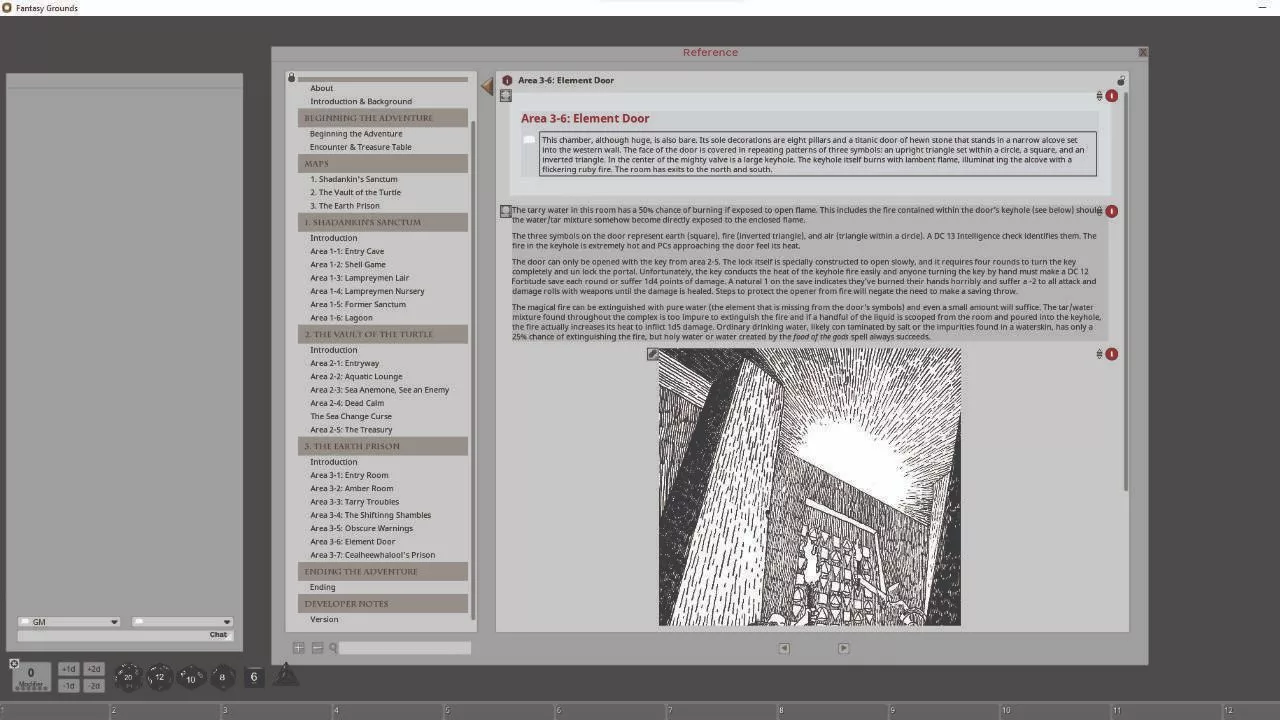Viewport: 1280px width, 720px height.
Task: Collapse the Developer Notes section
Action: coord(383,604)
